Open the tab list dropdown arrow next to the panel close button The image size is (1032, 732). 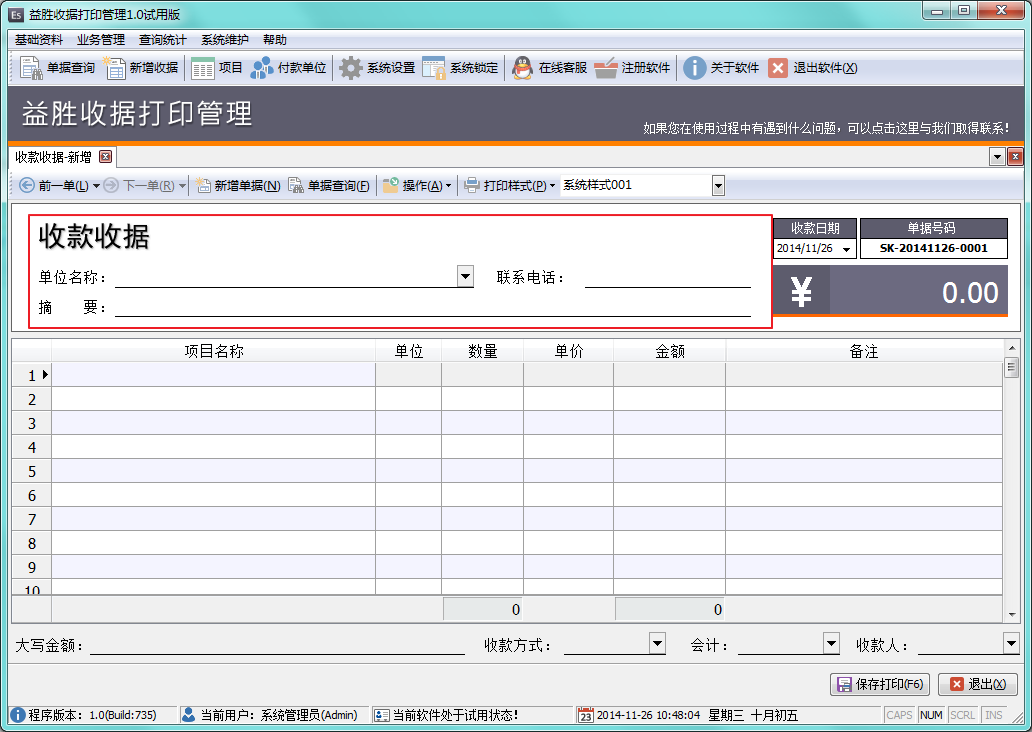997,157
